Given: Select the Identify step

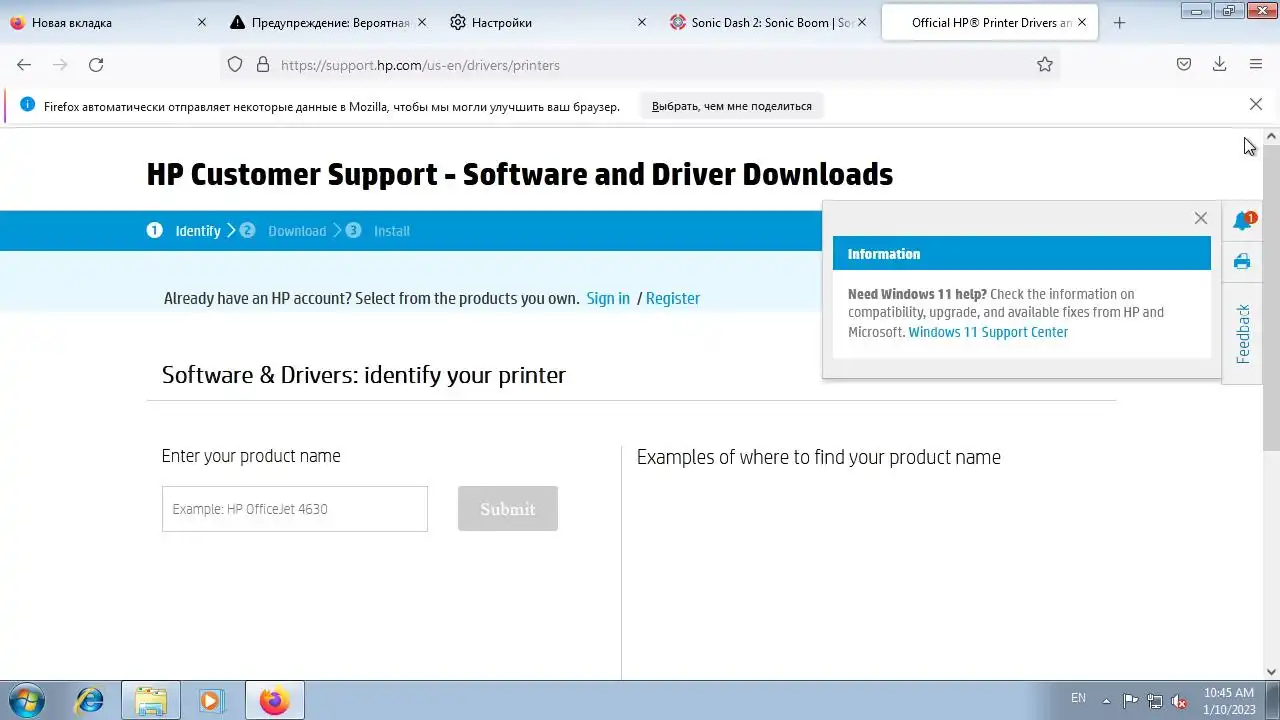Looking at the screenshot, I should point(186,230).
